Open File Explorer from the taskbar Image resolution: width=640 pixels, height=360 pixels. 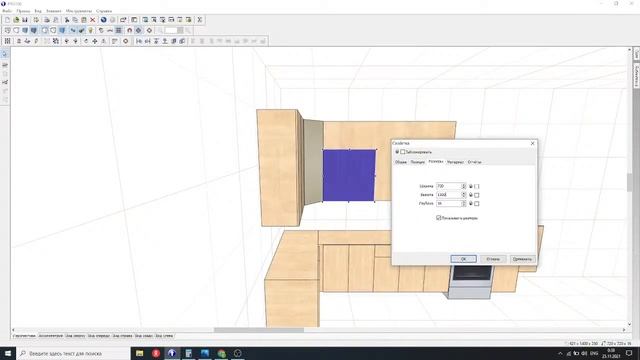click(x=140, y=353)
